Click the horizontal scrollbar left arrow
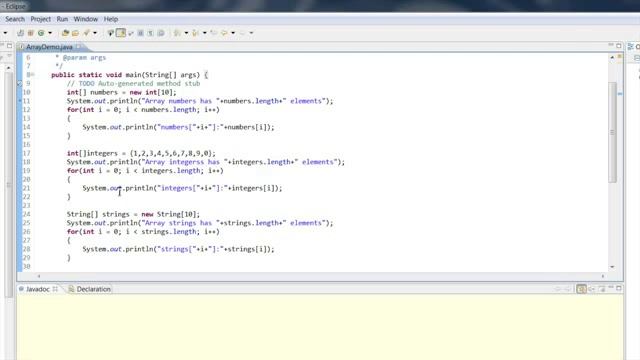The width and height of the screenshot is (640, 360). coord(39,276)
